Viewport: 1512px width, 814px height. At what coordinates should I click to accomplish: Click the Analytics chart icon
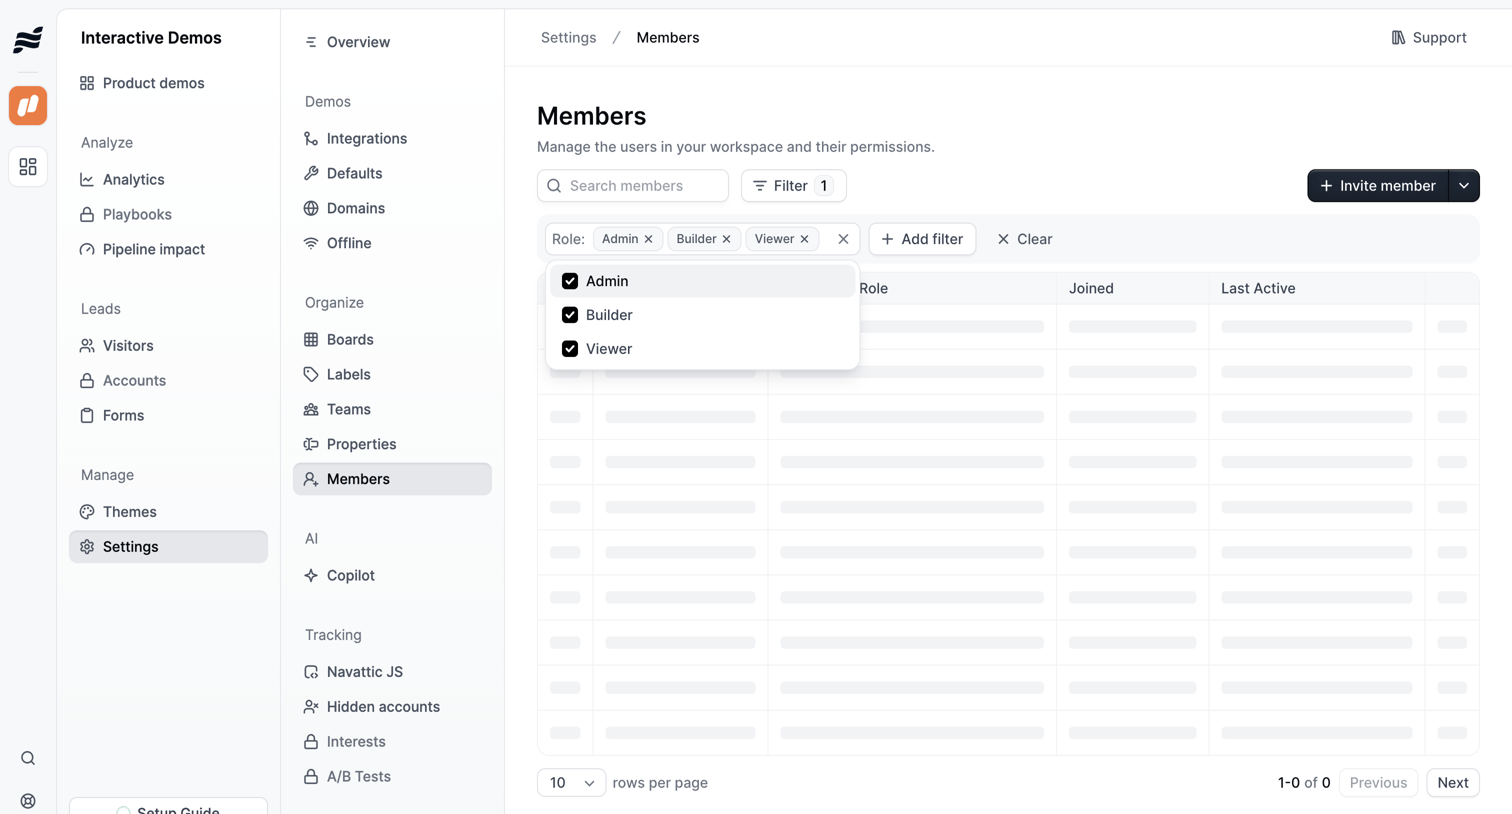(87, 180)
